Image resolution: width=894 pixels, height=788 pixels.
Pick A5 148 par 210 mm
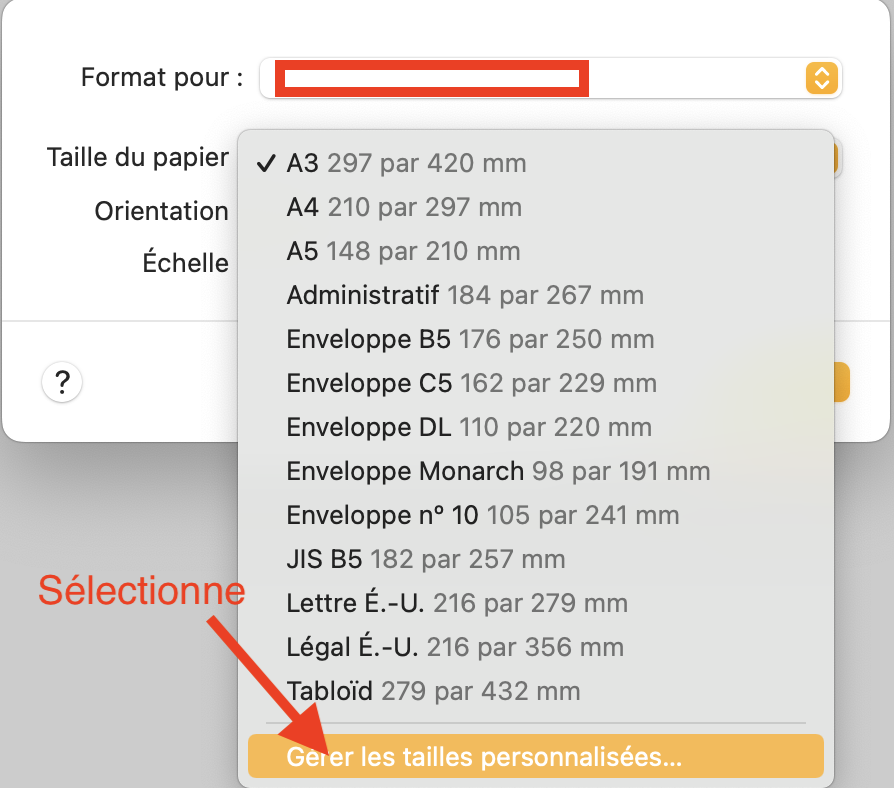pyautogui.click(x=403, y=251)
